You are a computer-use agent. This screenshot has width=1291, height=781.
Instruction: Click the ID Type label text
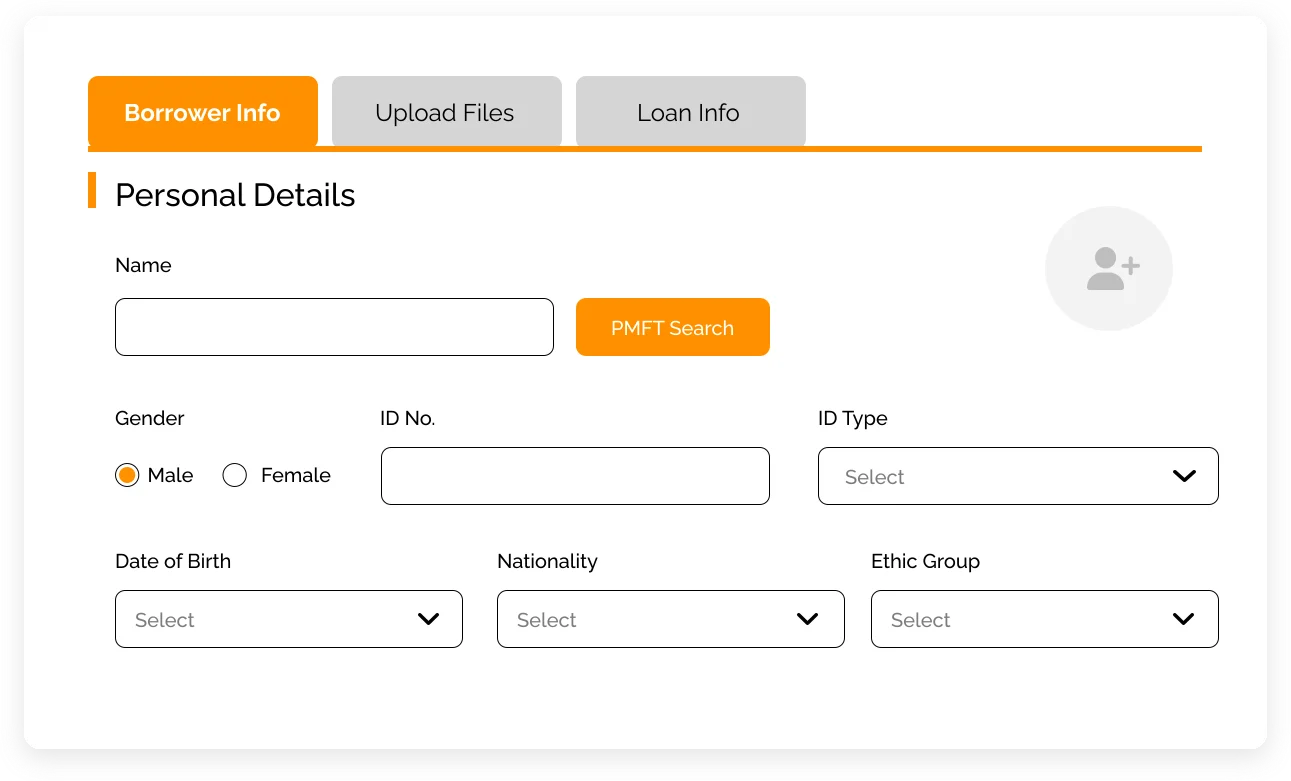pyautogui.click(x=853, y=418)
